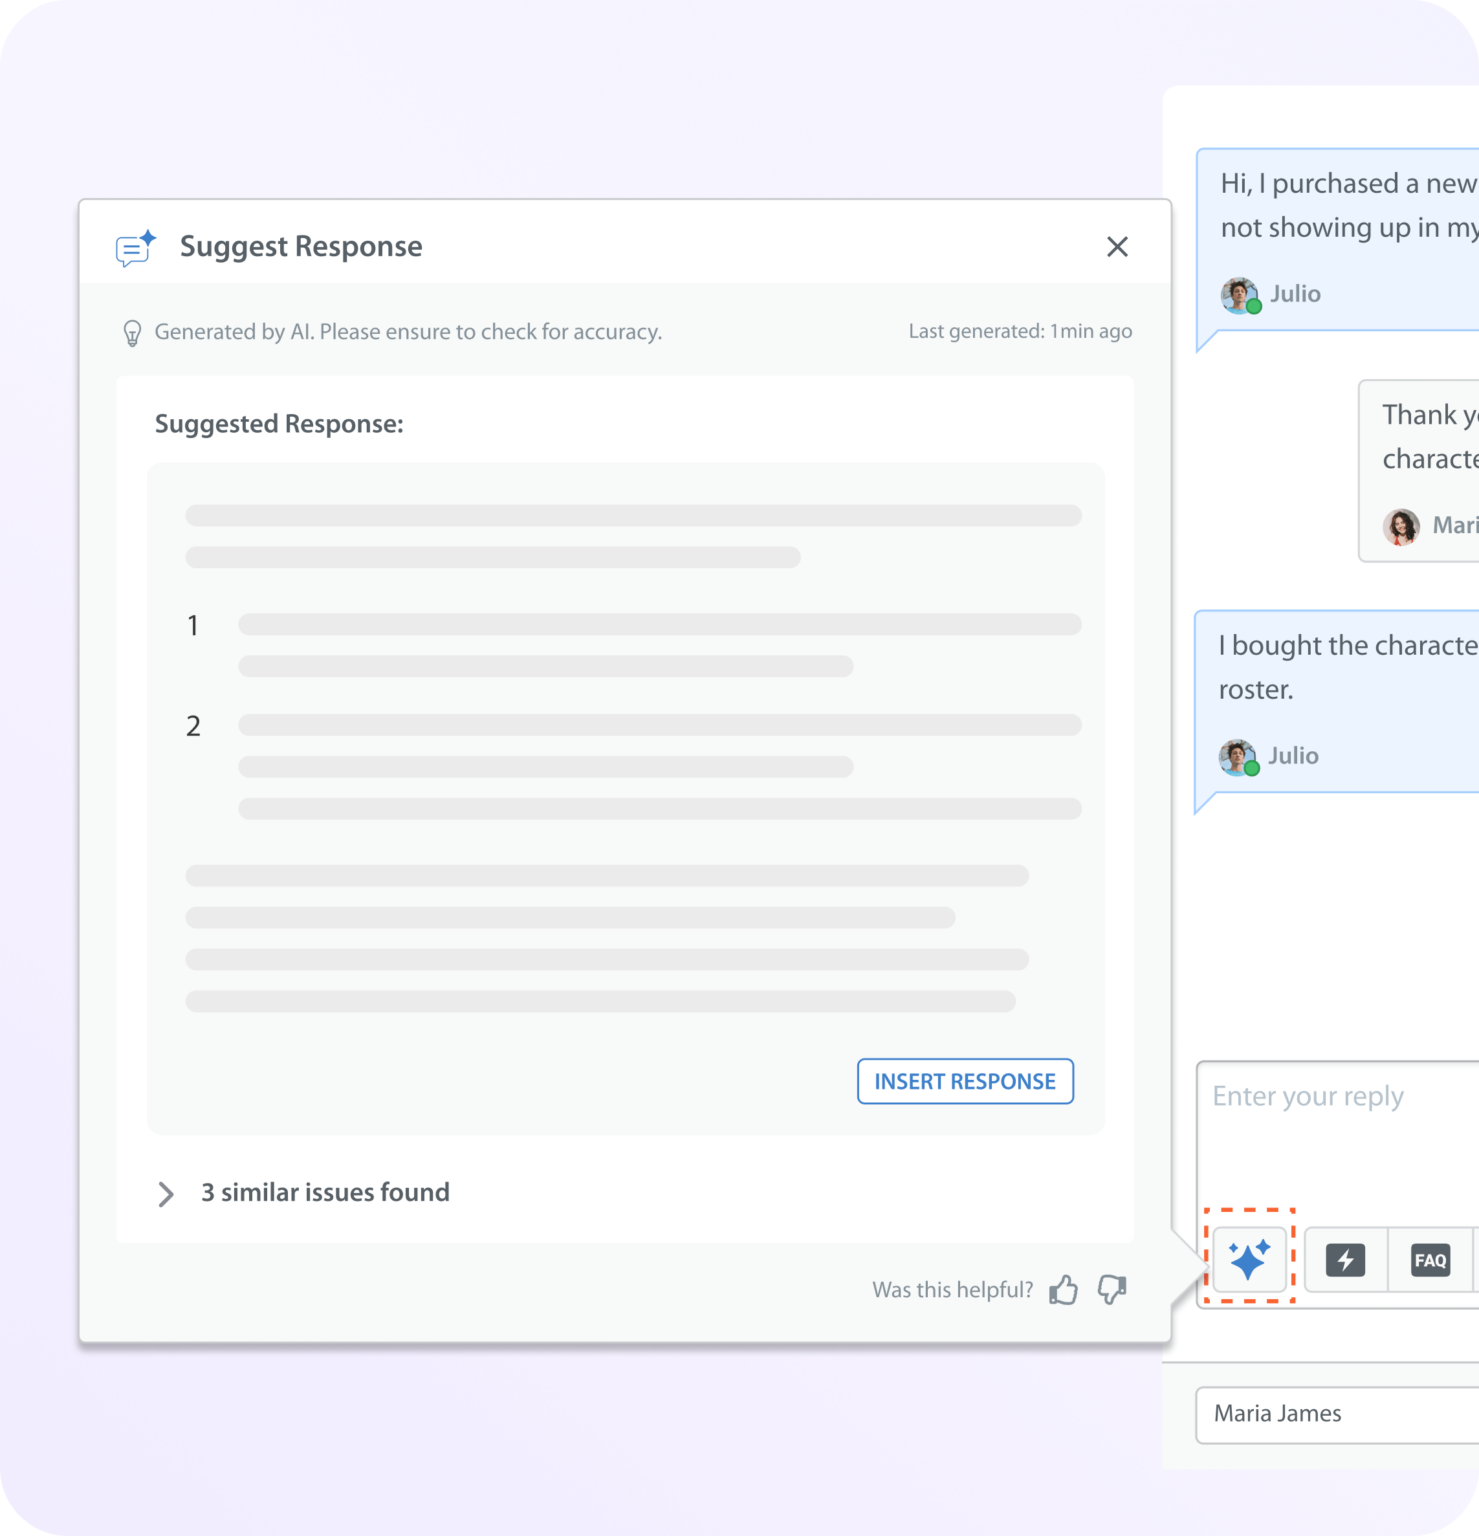Image resolution: width=1479 pixels, height=1536 pixels.
Task: Click Julio's avatar on the first message
Action: (x=1239, y=294)
